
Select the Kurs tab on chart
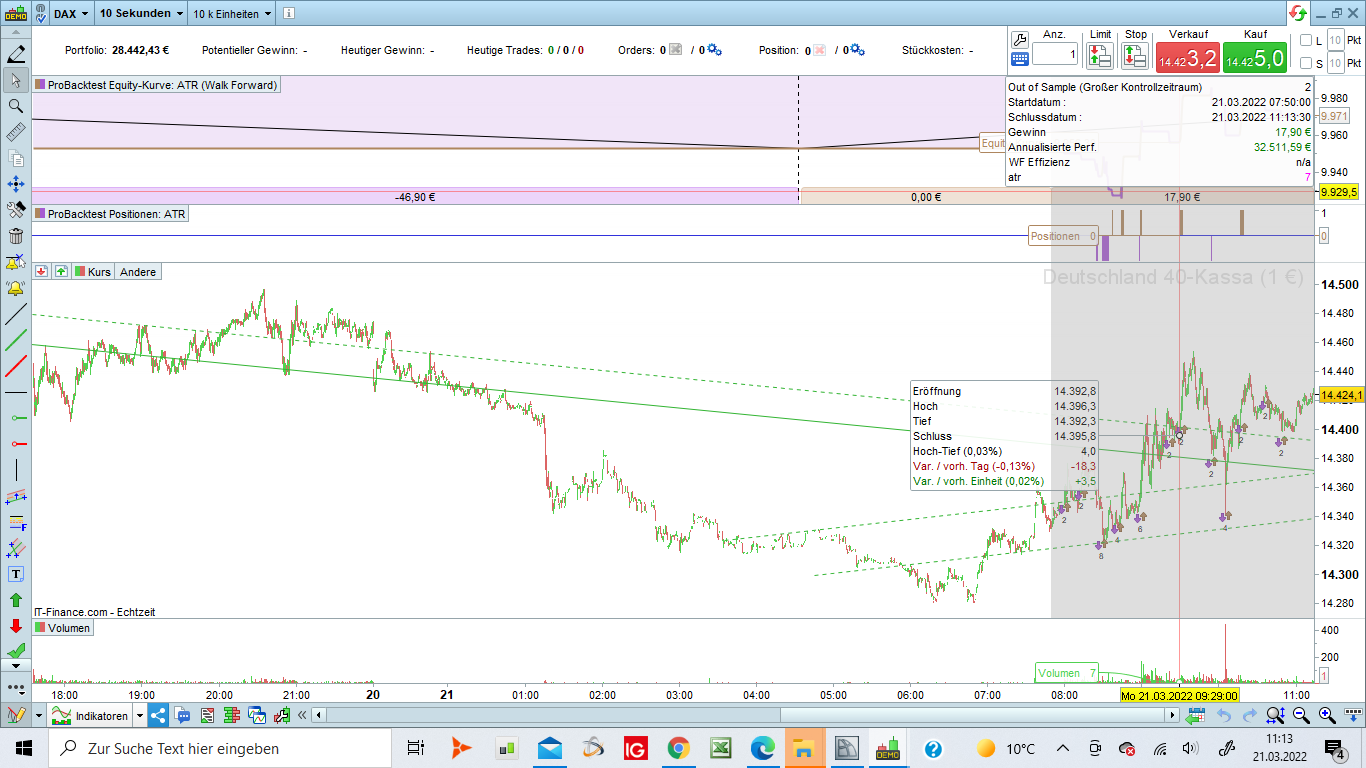point(99,272)
